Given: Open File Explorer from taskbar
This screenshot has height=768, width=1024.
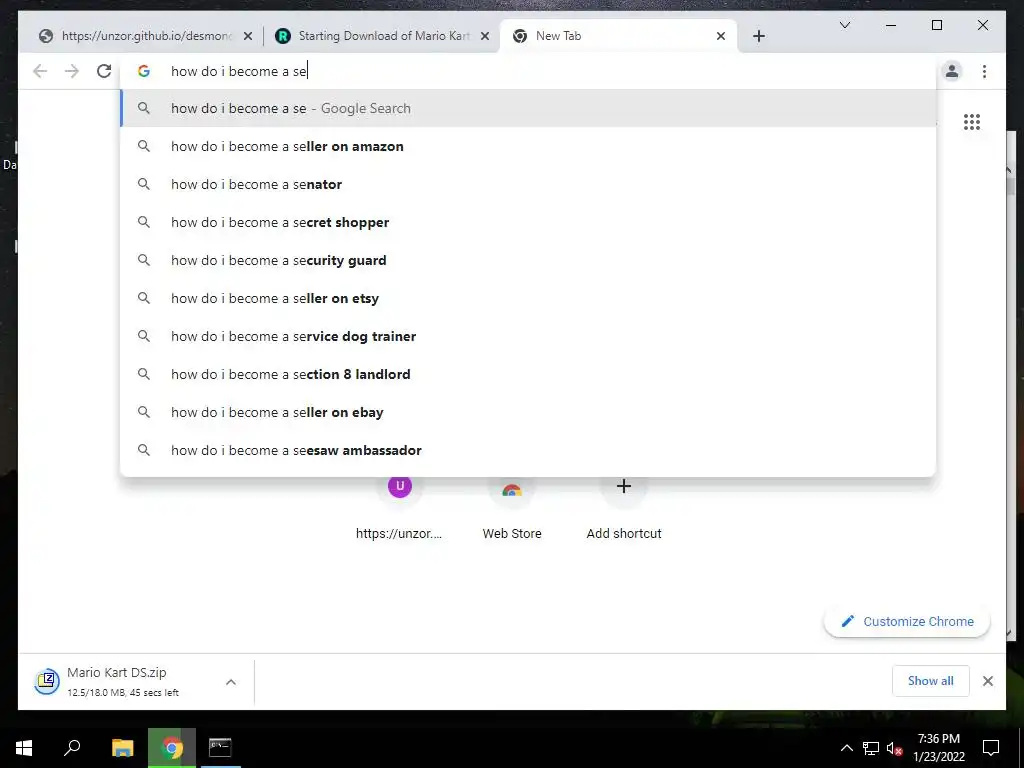Looking at the screenshot, I should point(123,748).
